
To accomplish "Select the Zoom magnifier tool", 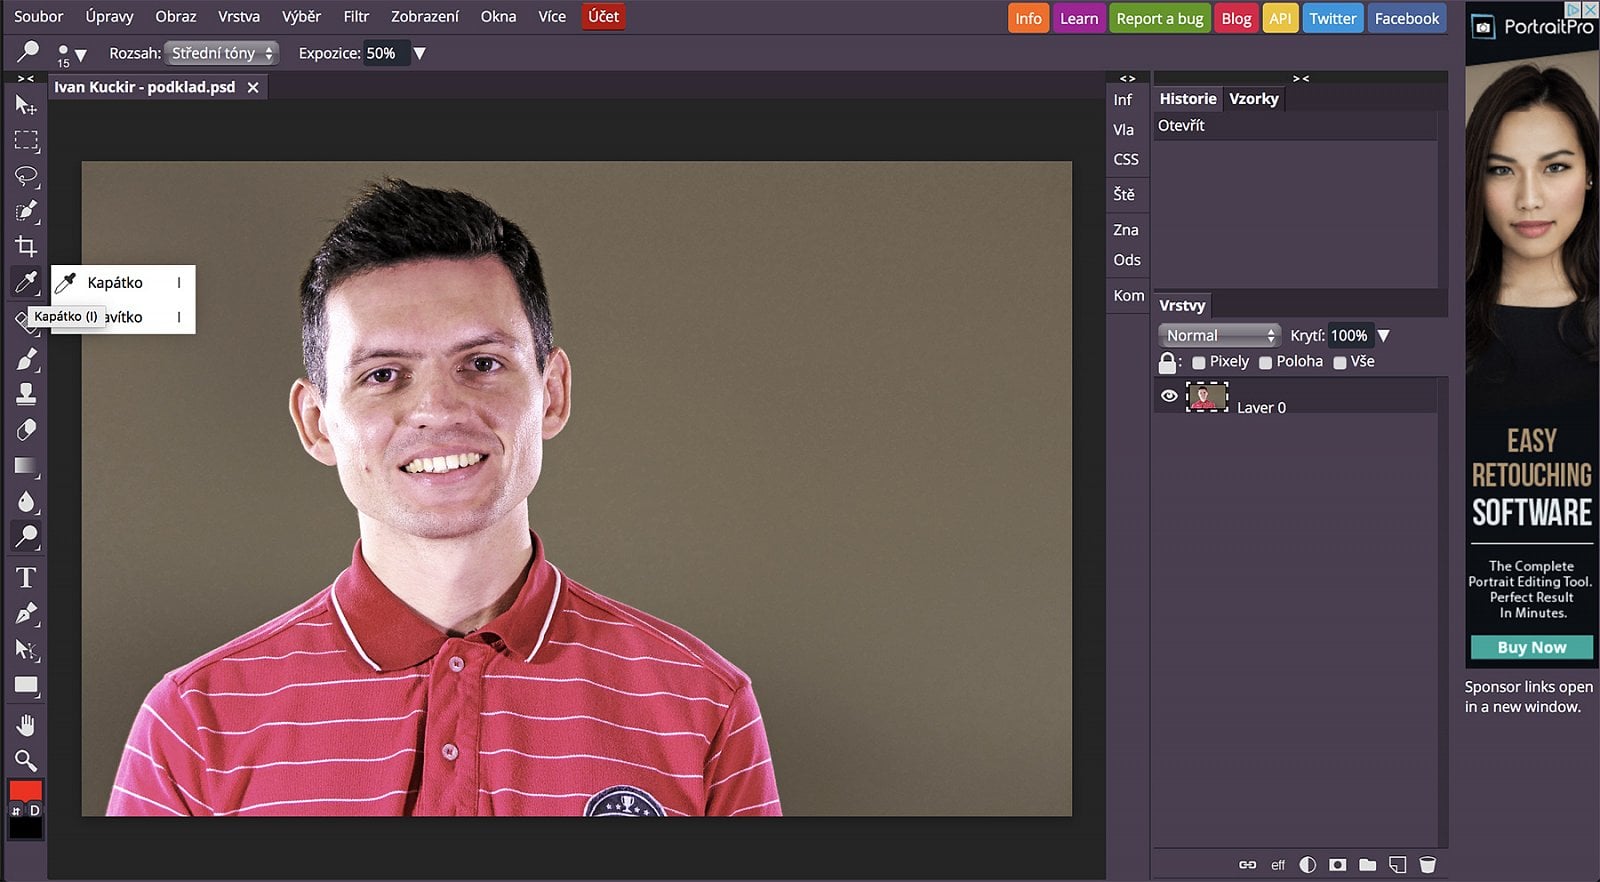I will 26,760.
